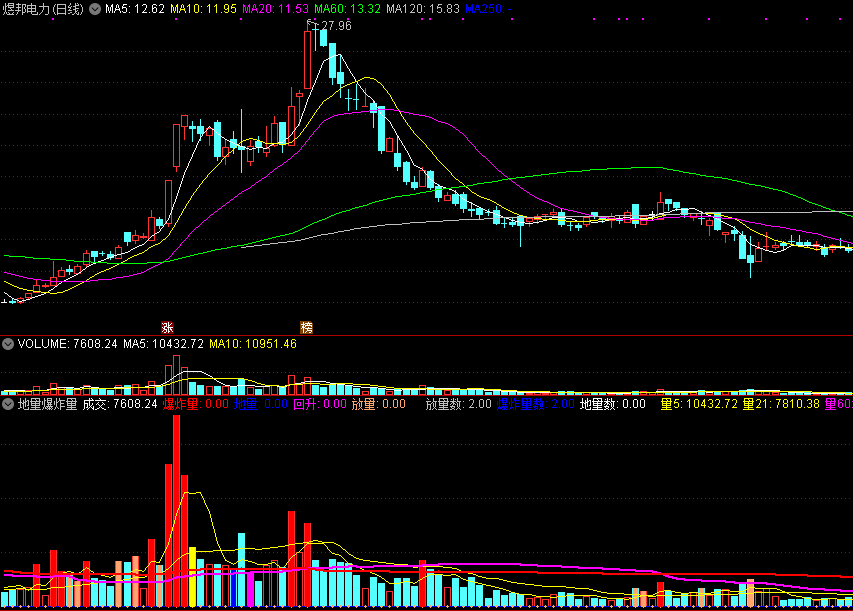Click the 涨 marker icon

point(167,327)
